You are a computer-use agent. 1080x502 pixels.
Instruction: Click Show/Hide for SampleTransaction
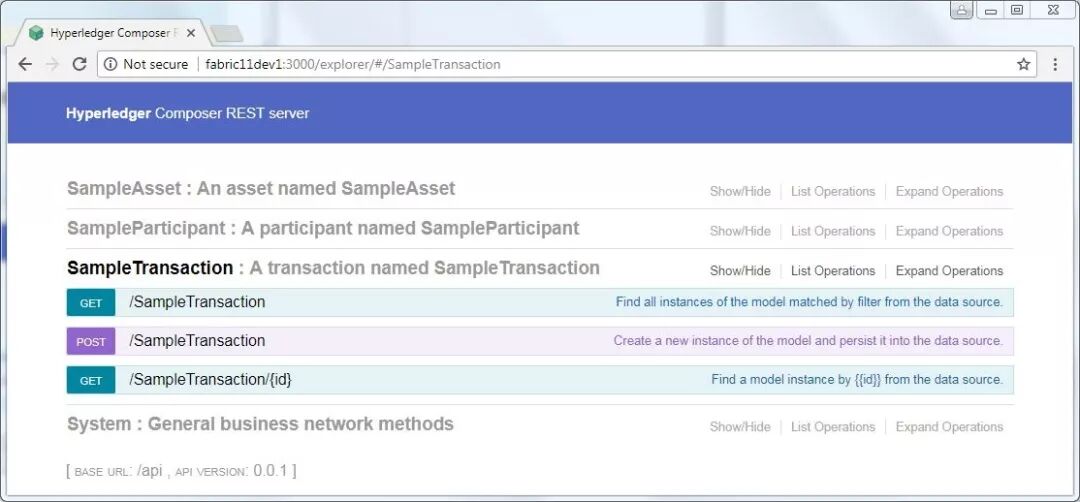tap(740, 271)
